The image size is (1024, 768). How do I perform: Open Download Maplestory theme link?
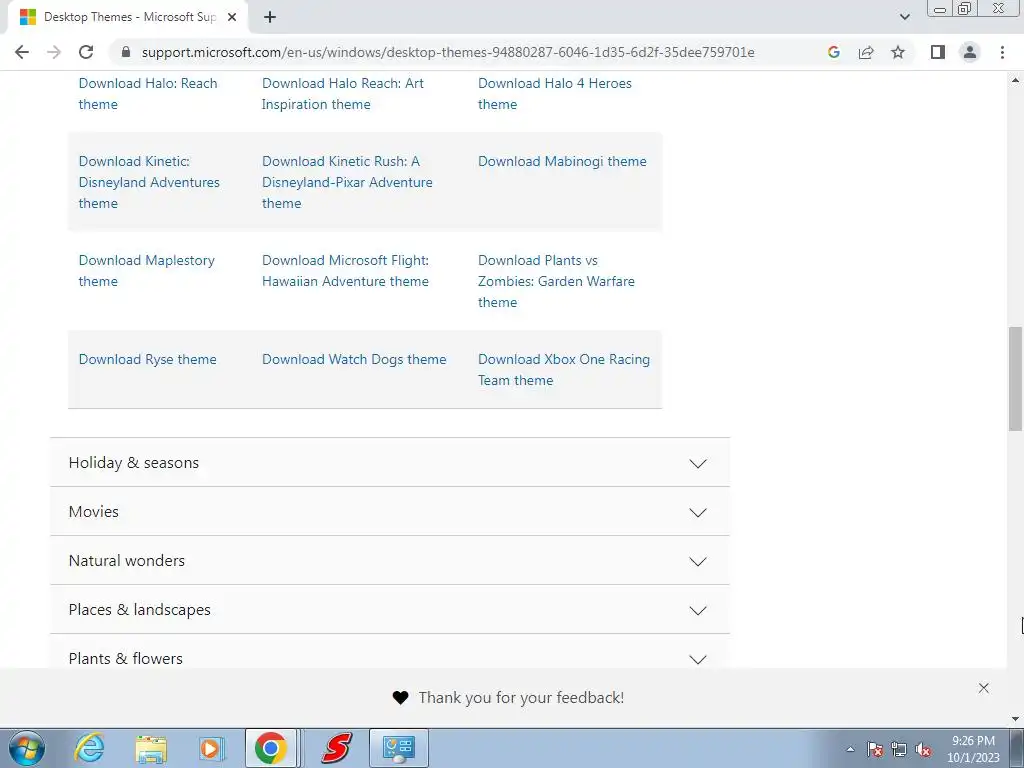pos(147,270)
